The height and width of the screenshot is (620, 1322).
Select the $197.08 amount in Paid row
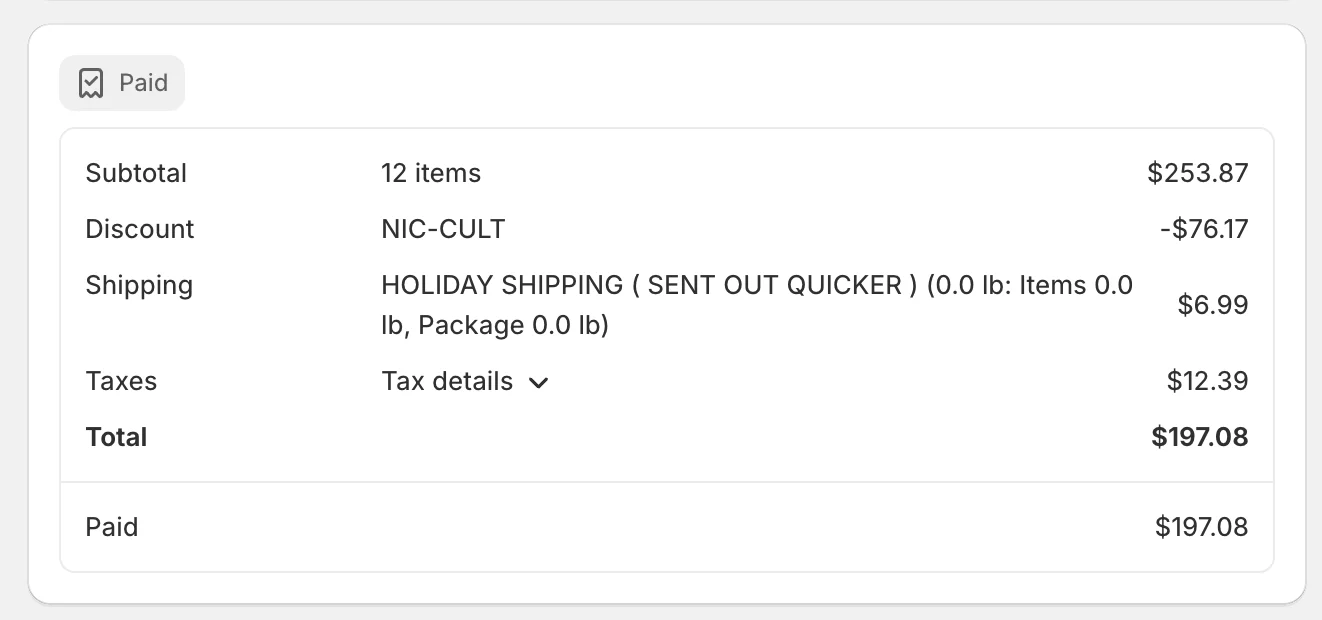click(1201, 527)
